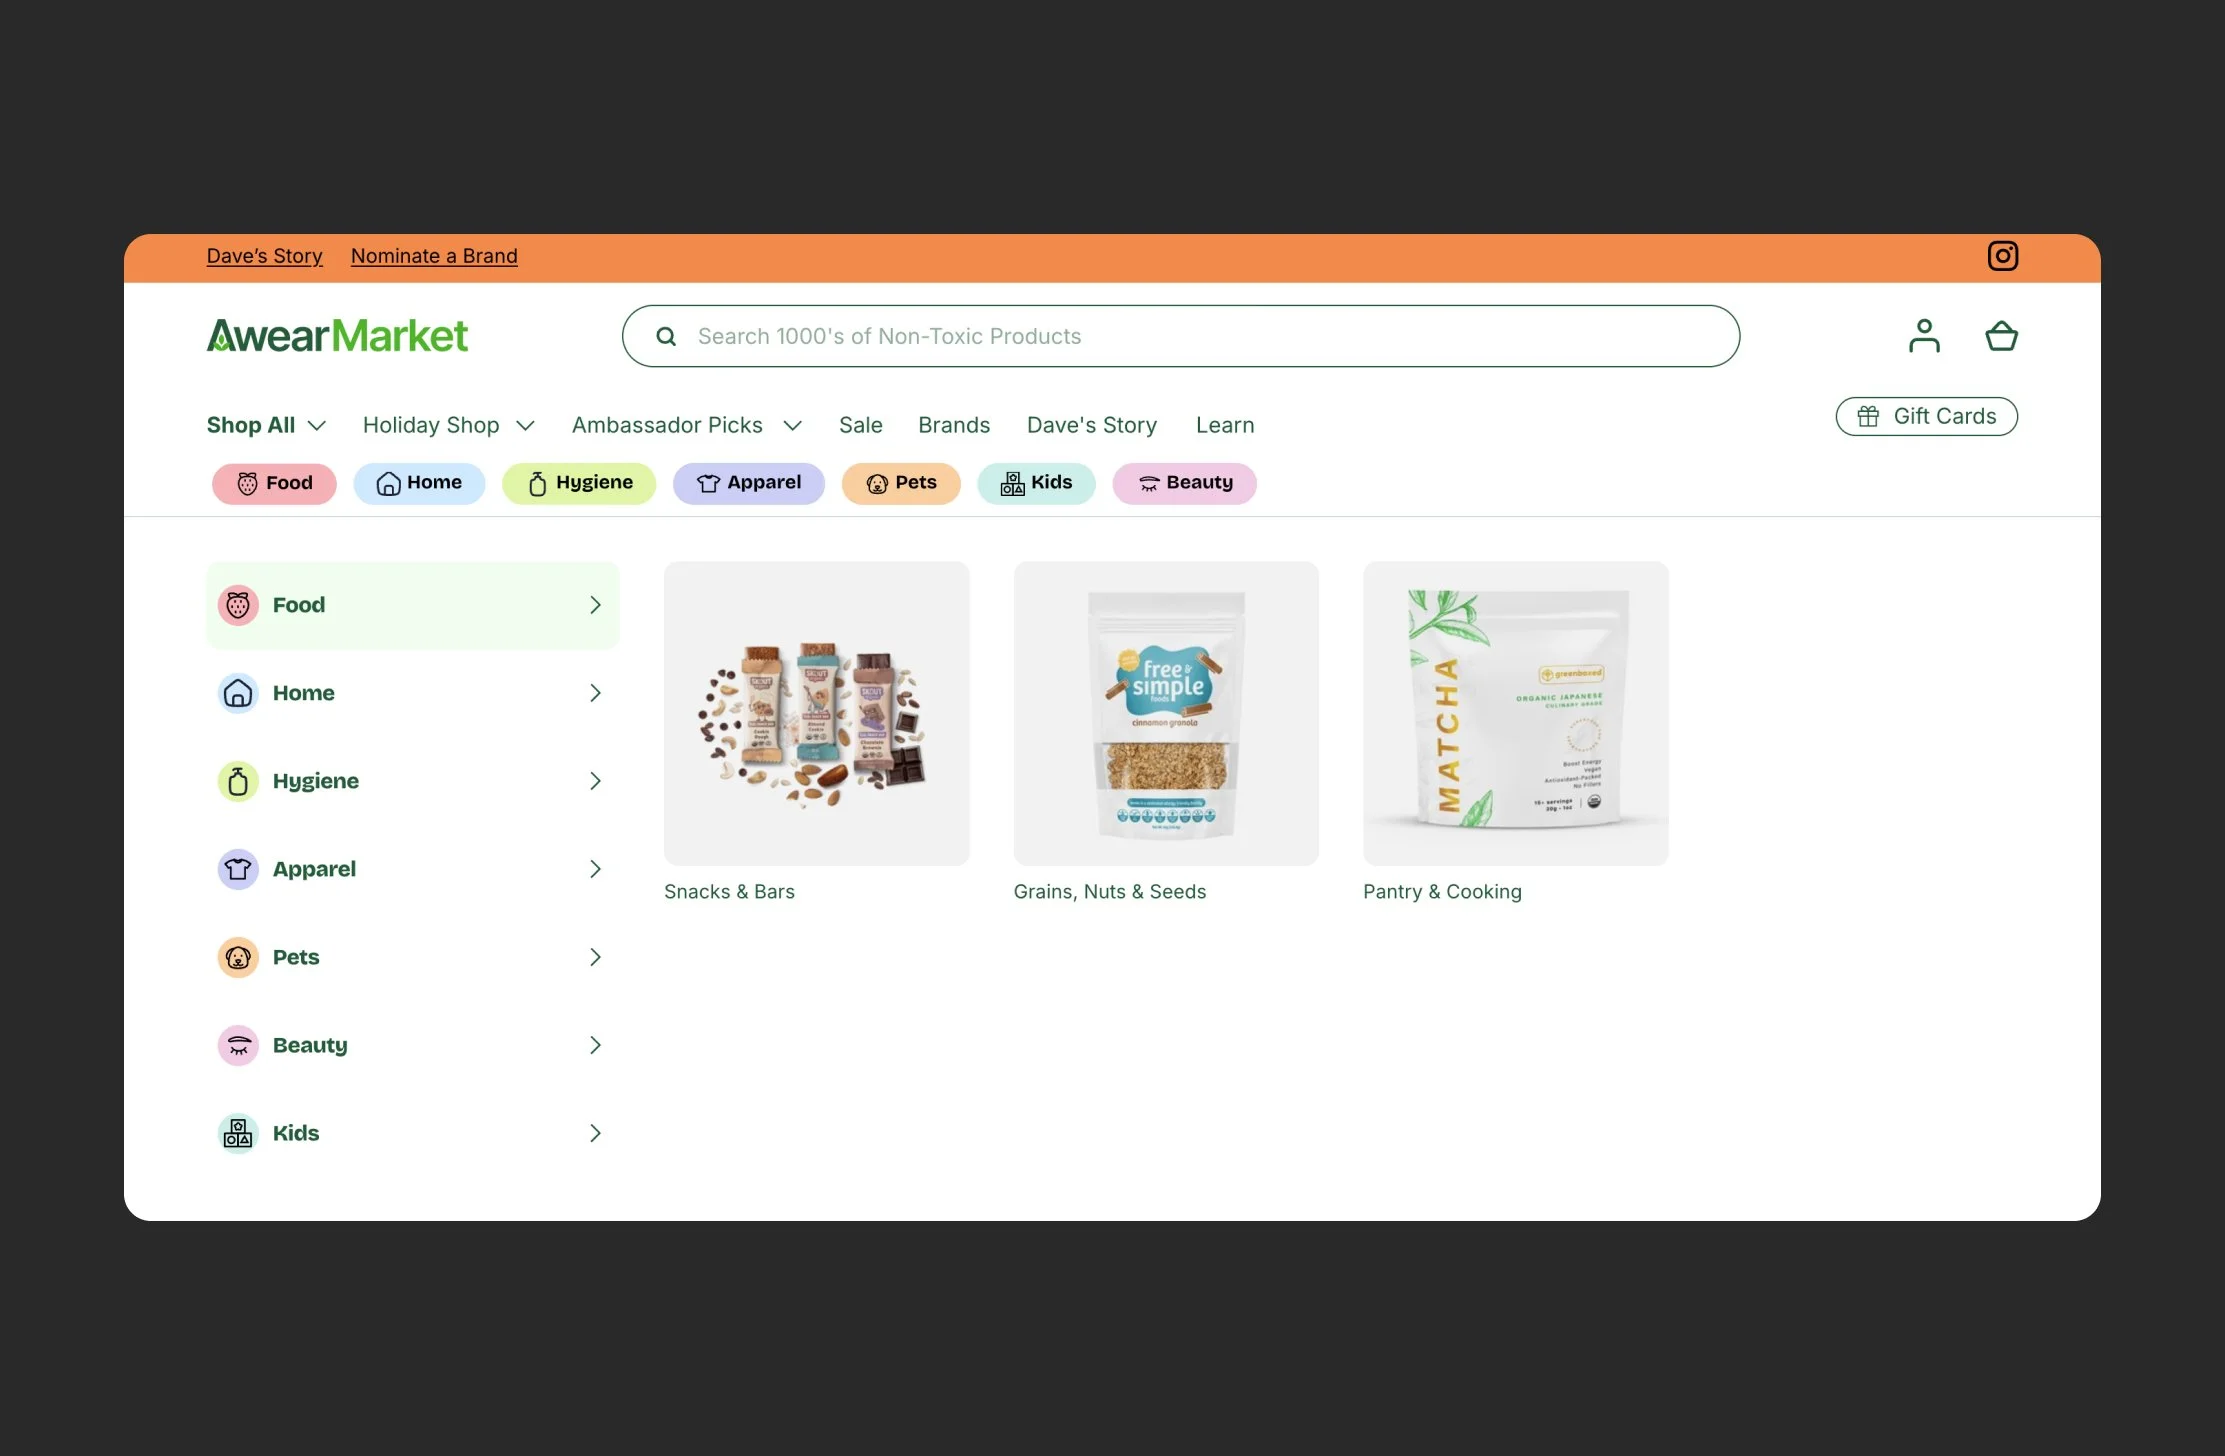
Task: Open the Instagram icon in the orange bar
Action: click(2002, 256)
